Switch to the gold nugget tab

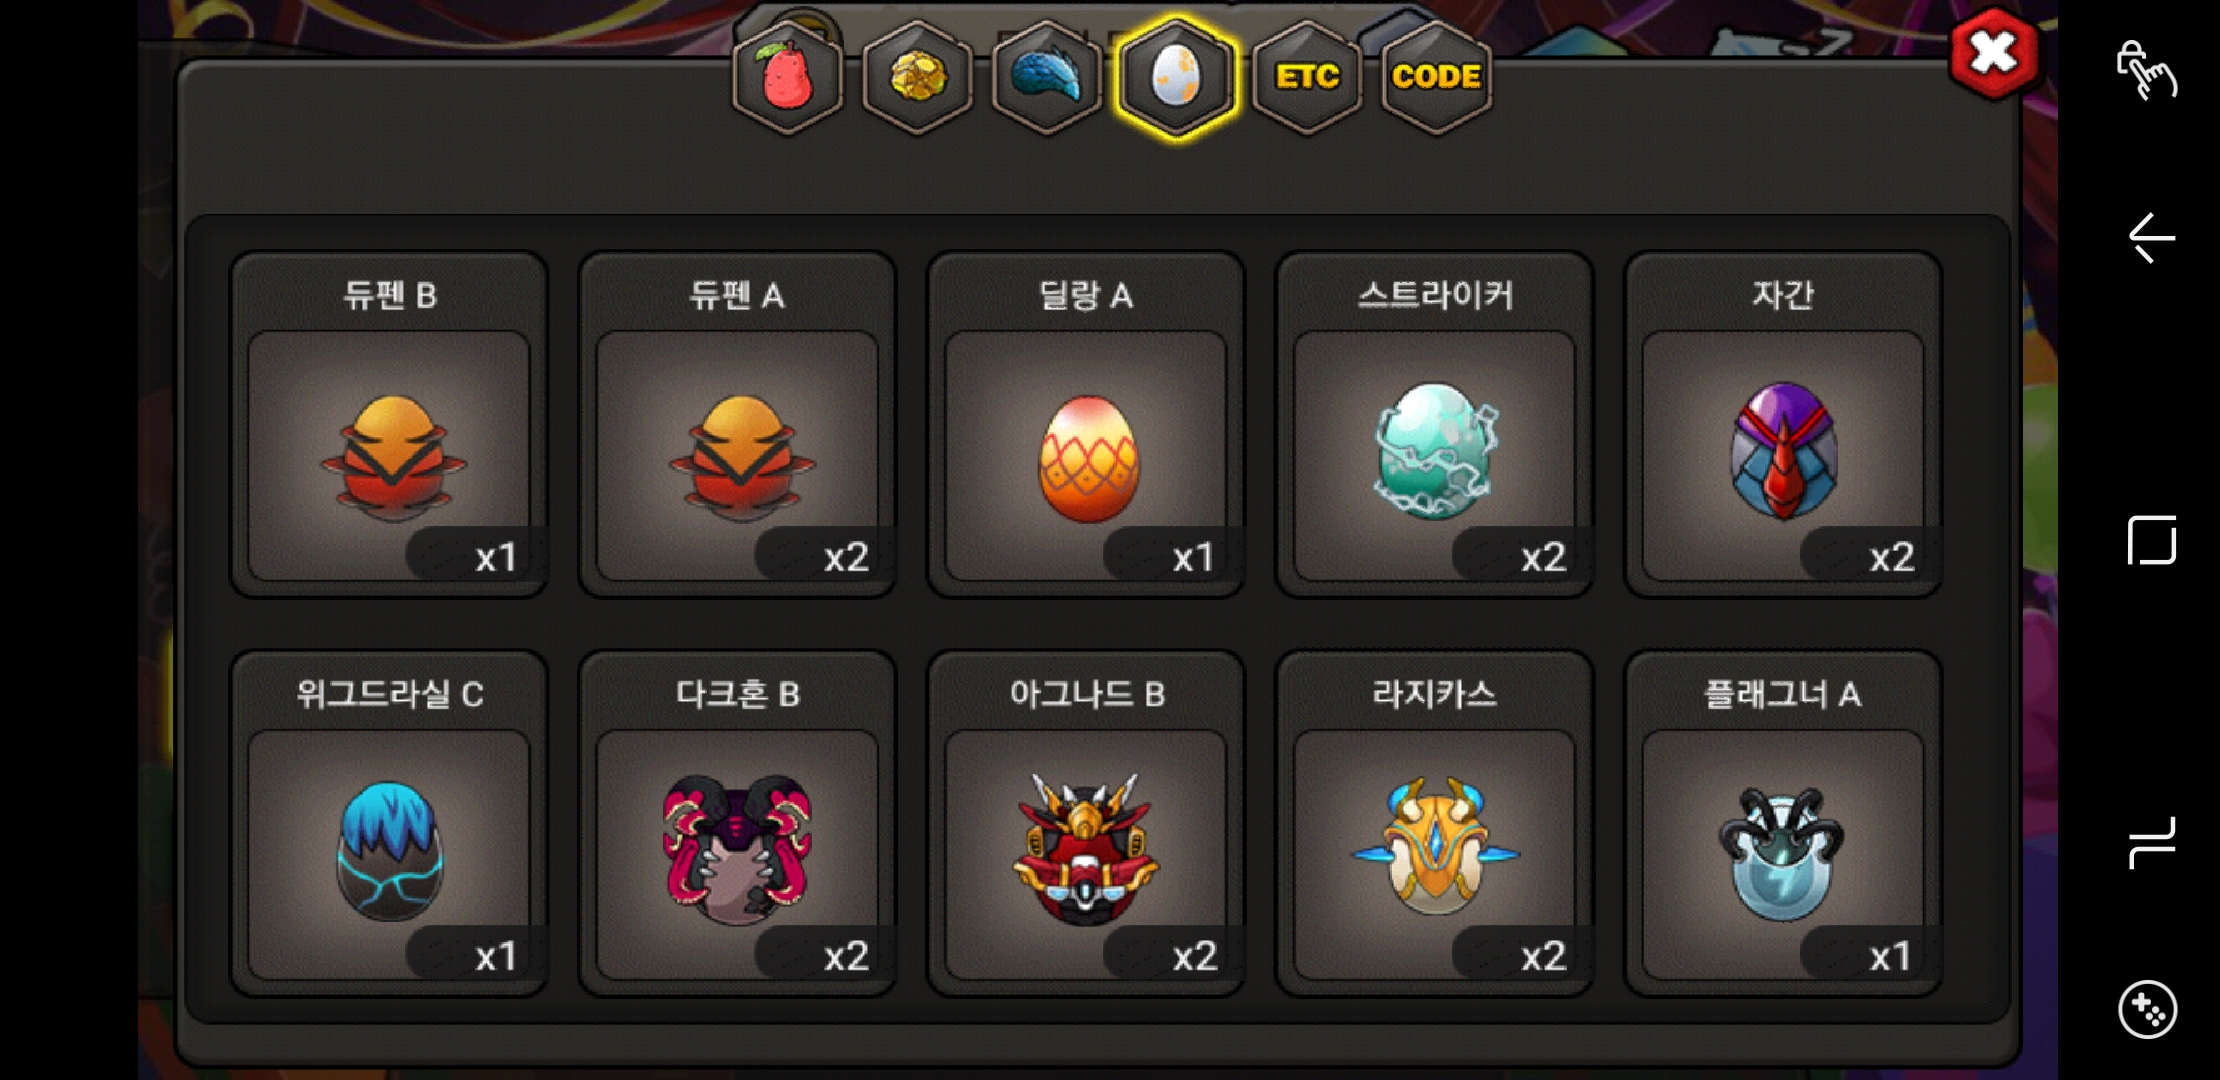click(x=917, y=77)
